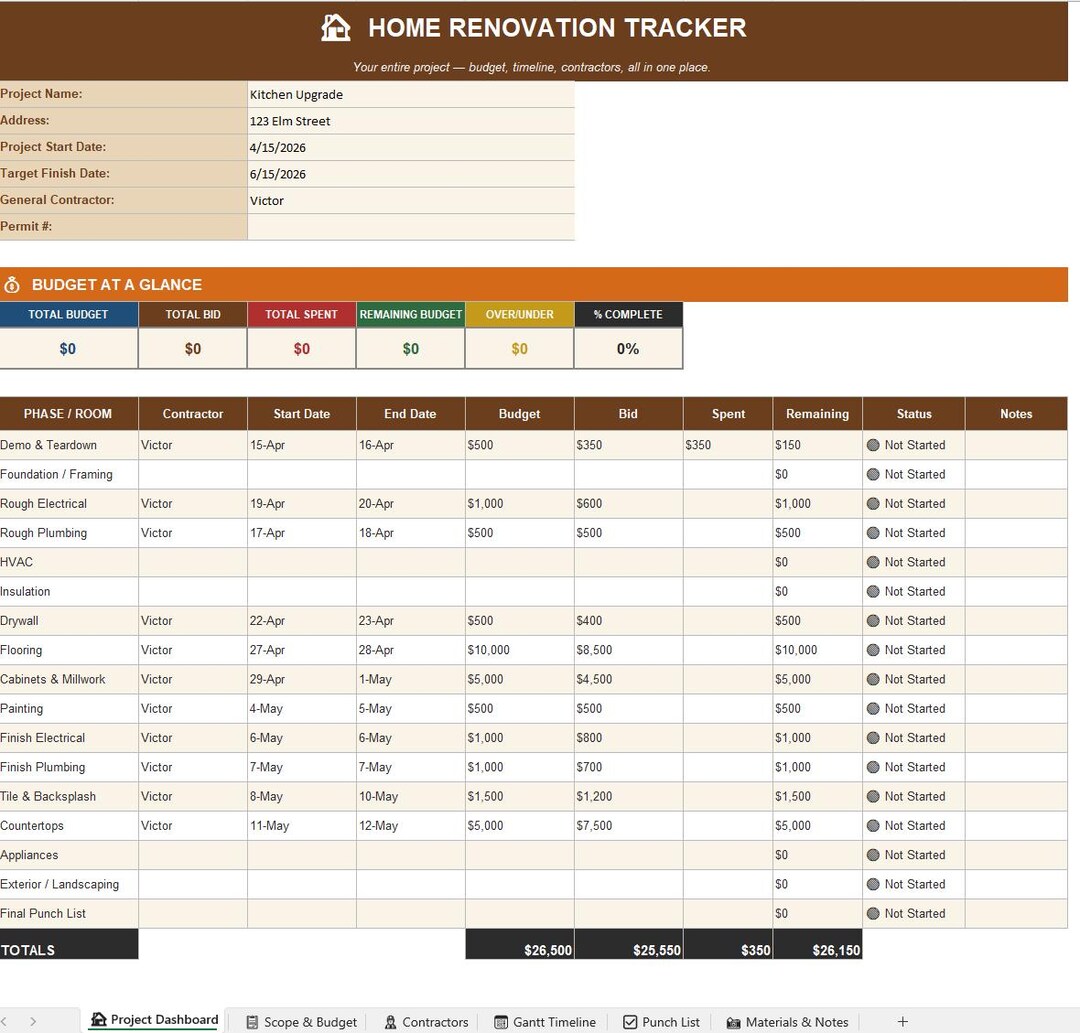1080x1033 pixels.
Task: Click the status dot for Countertops row
Action: pyautogui.click(x=873, y=826)
